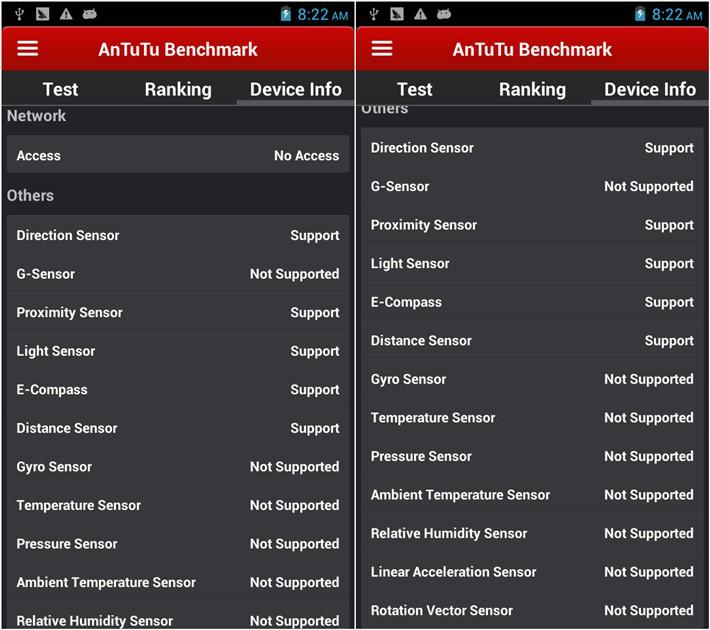Viewport: 710px width, 630px height.
Task: Tap warning triangle icon in left status bar
Action: pos(66,14)
